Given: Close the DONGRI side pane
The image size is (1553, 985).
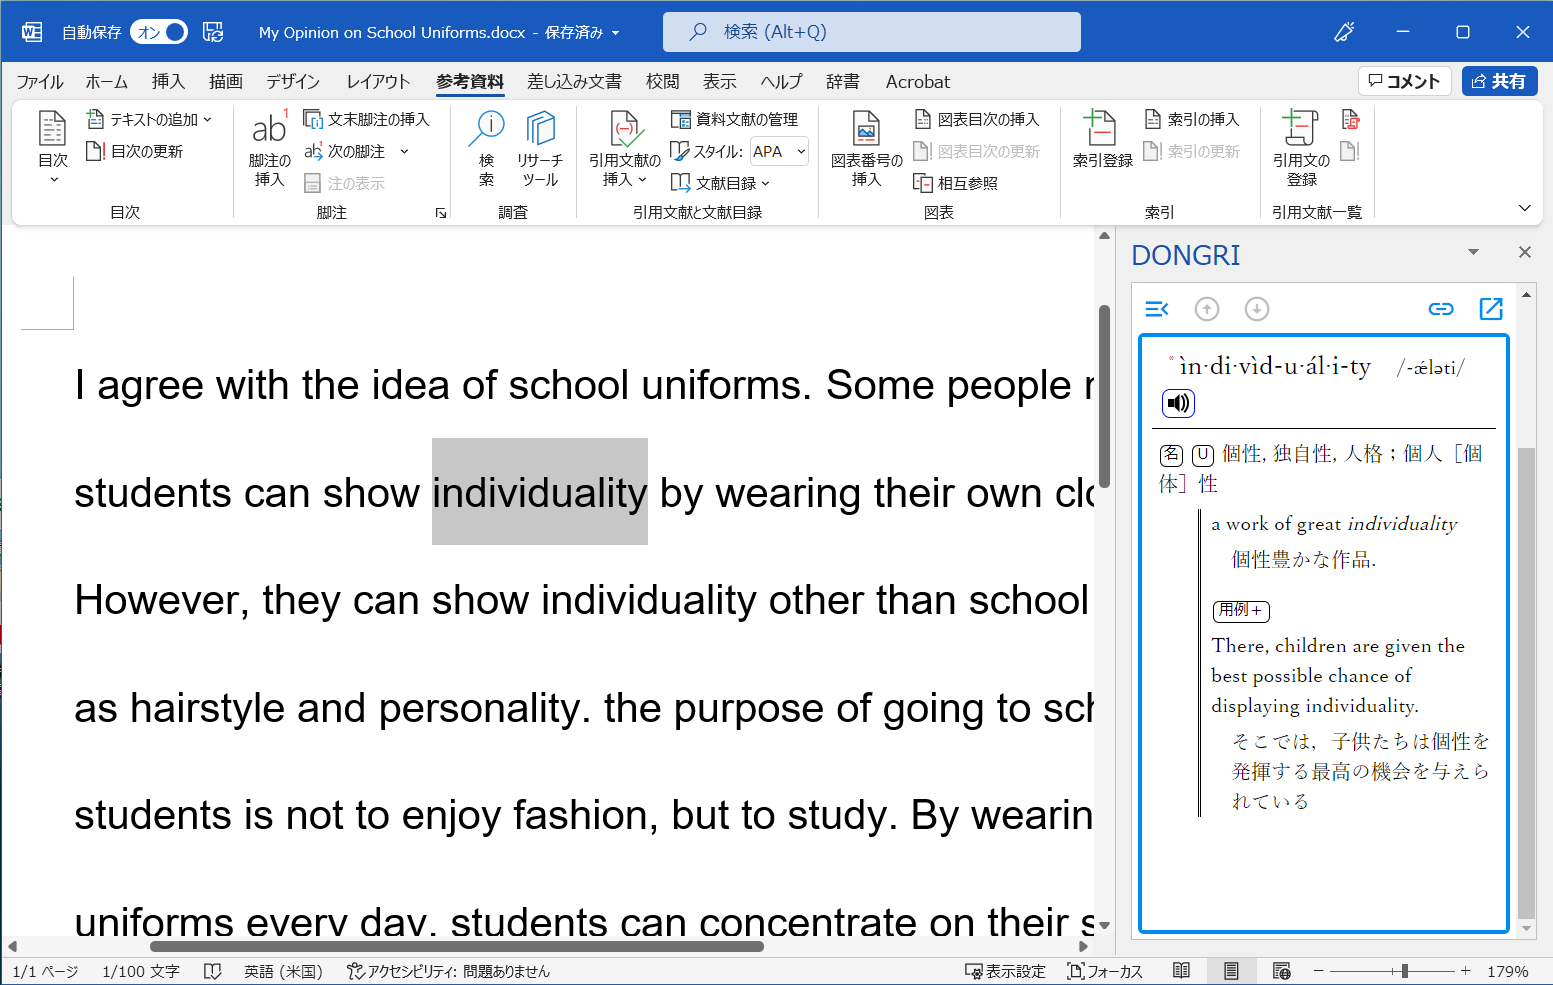Looking at the screenshot, I should coord(1524,252).
